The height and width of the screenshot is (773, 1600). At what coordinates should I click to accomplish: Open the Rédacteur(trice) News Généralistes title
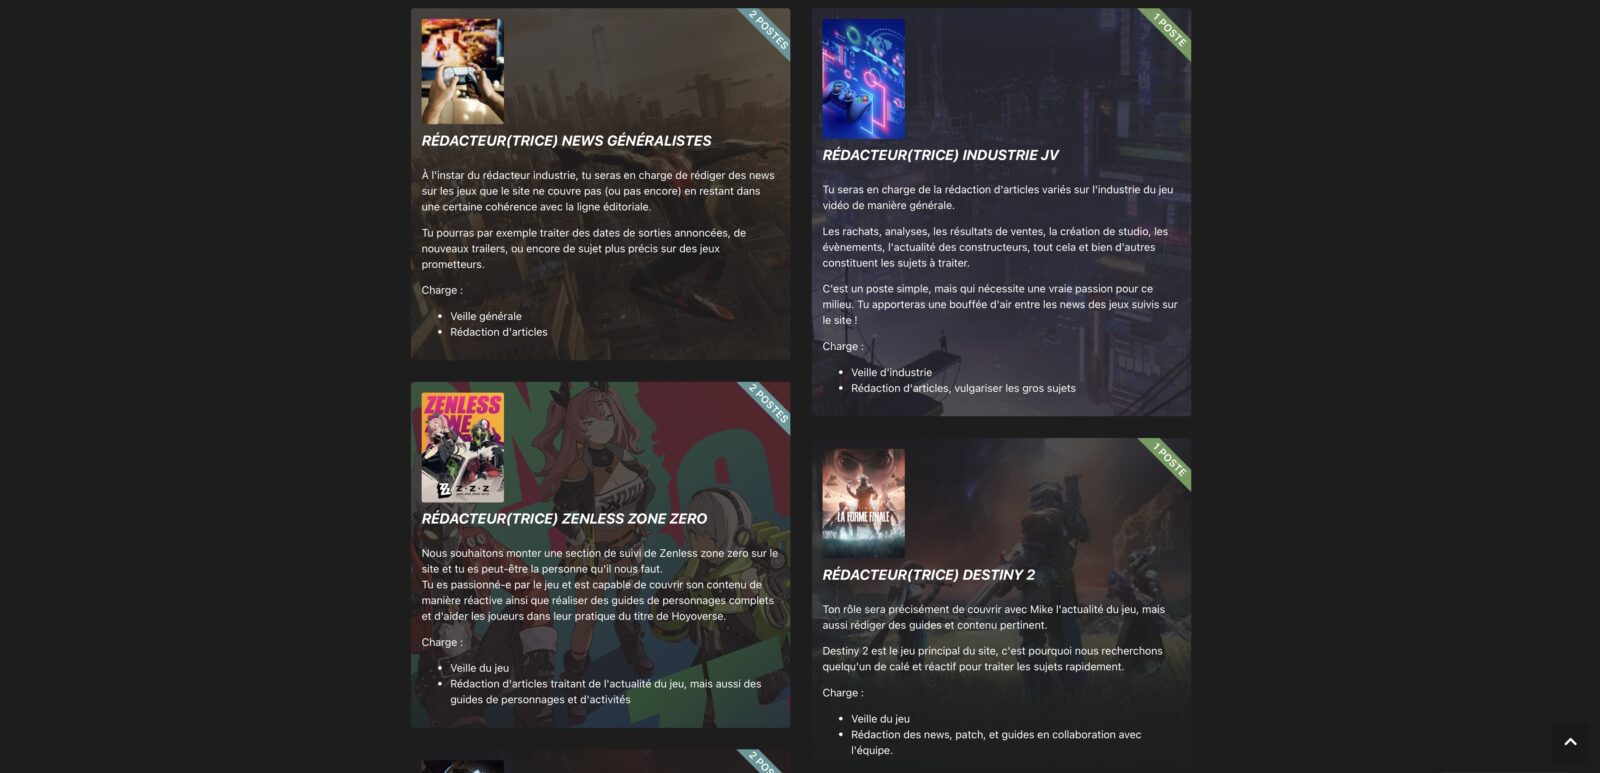[x=567, y=141]
